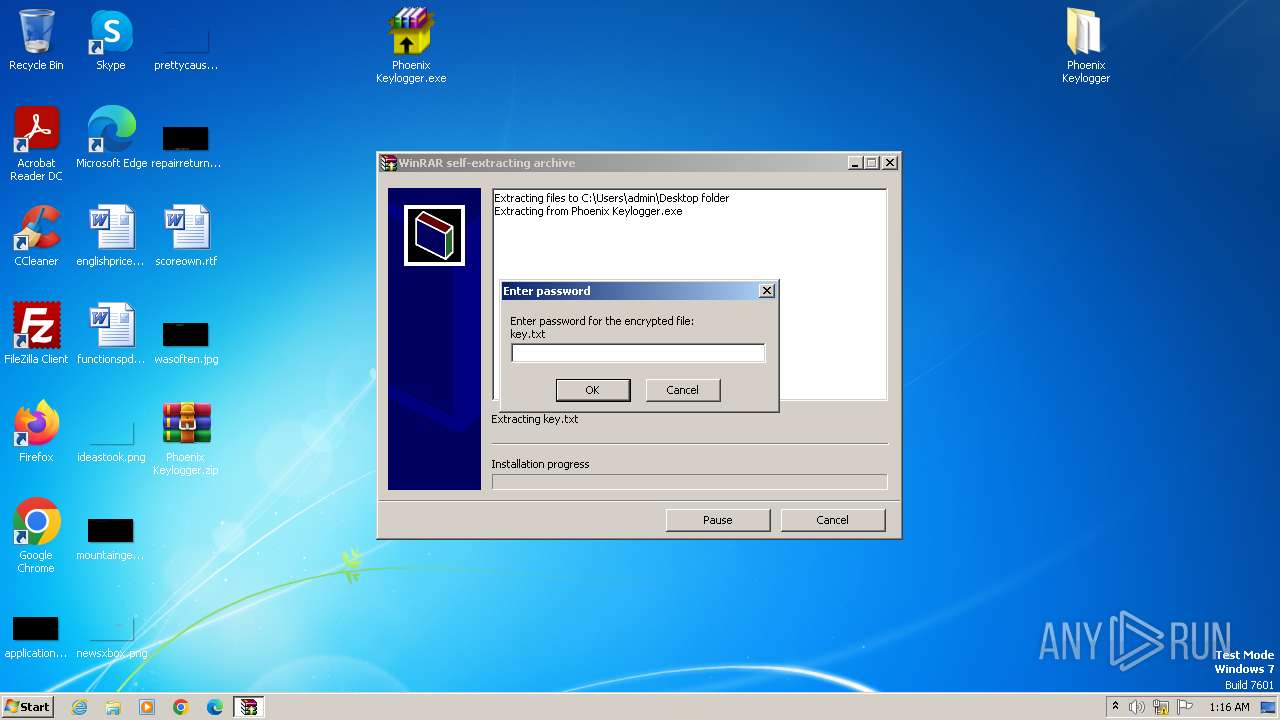This screenshot has height=720, width=1280.
Task: Open Internet Explorer from the taskbar
Action: tap(79, 707)
